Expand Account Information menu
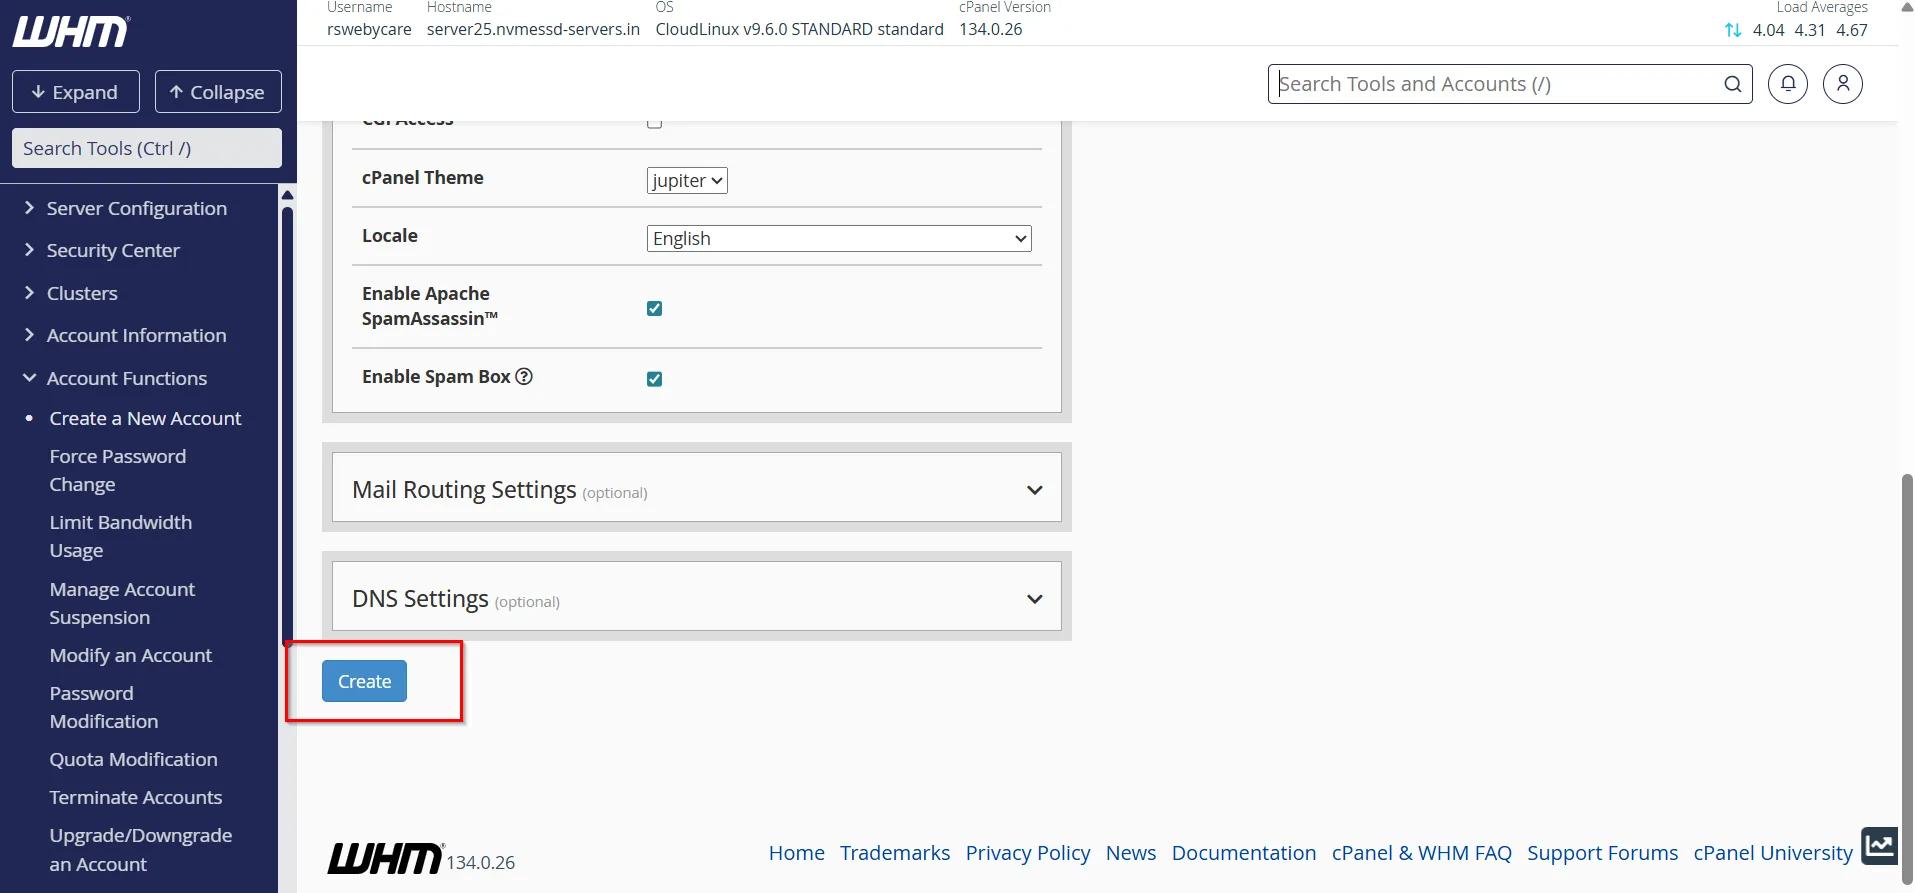The width and height of the screenshot is (1915, 893). tap(137, 335)
